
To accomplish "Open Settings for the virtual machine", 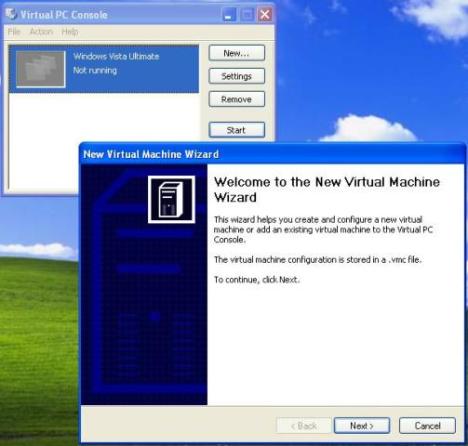I will pos(237,76).
